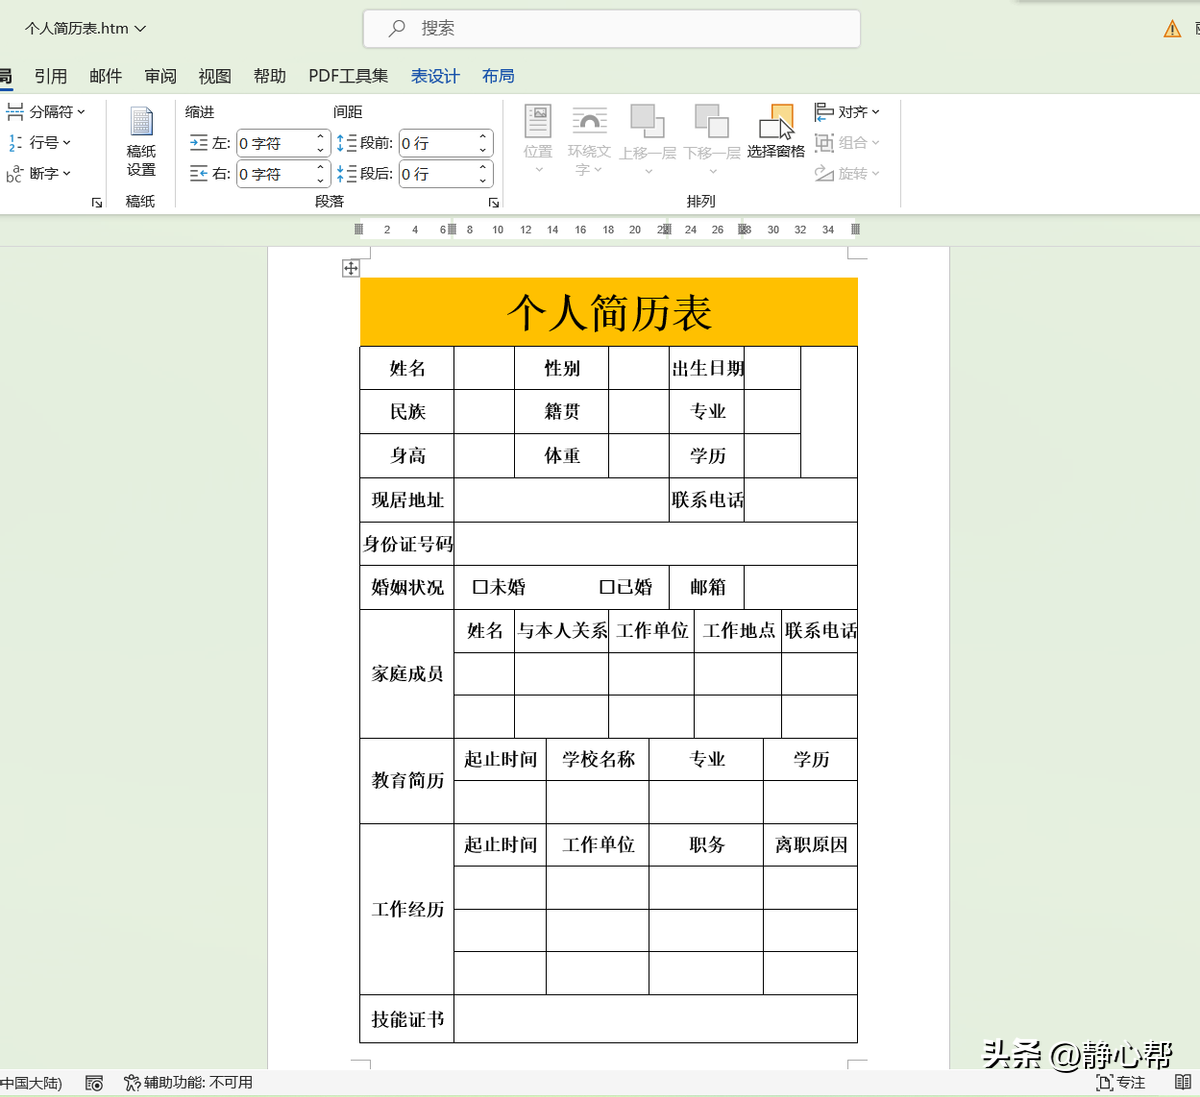Check the □已婚 married box
This screenshot has width=1200, height=1097.
607,587
